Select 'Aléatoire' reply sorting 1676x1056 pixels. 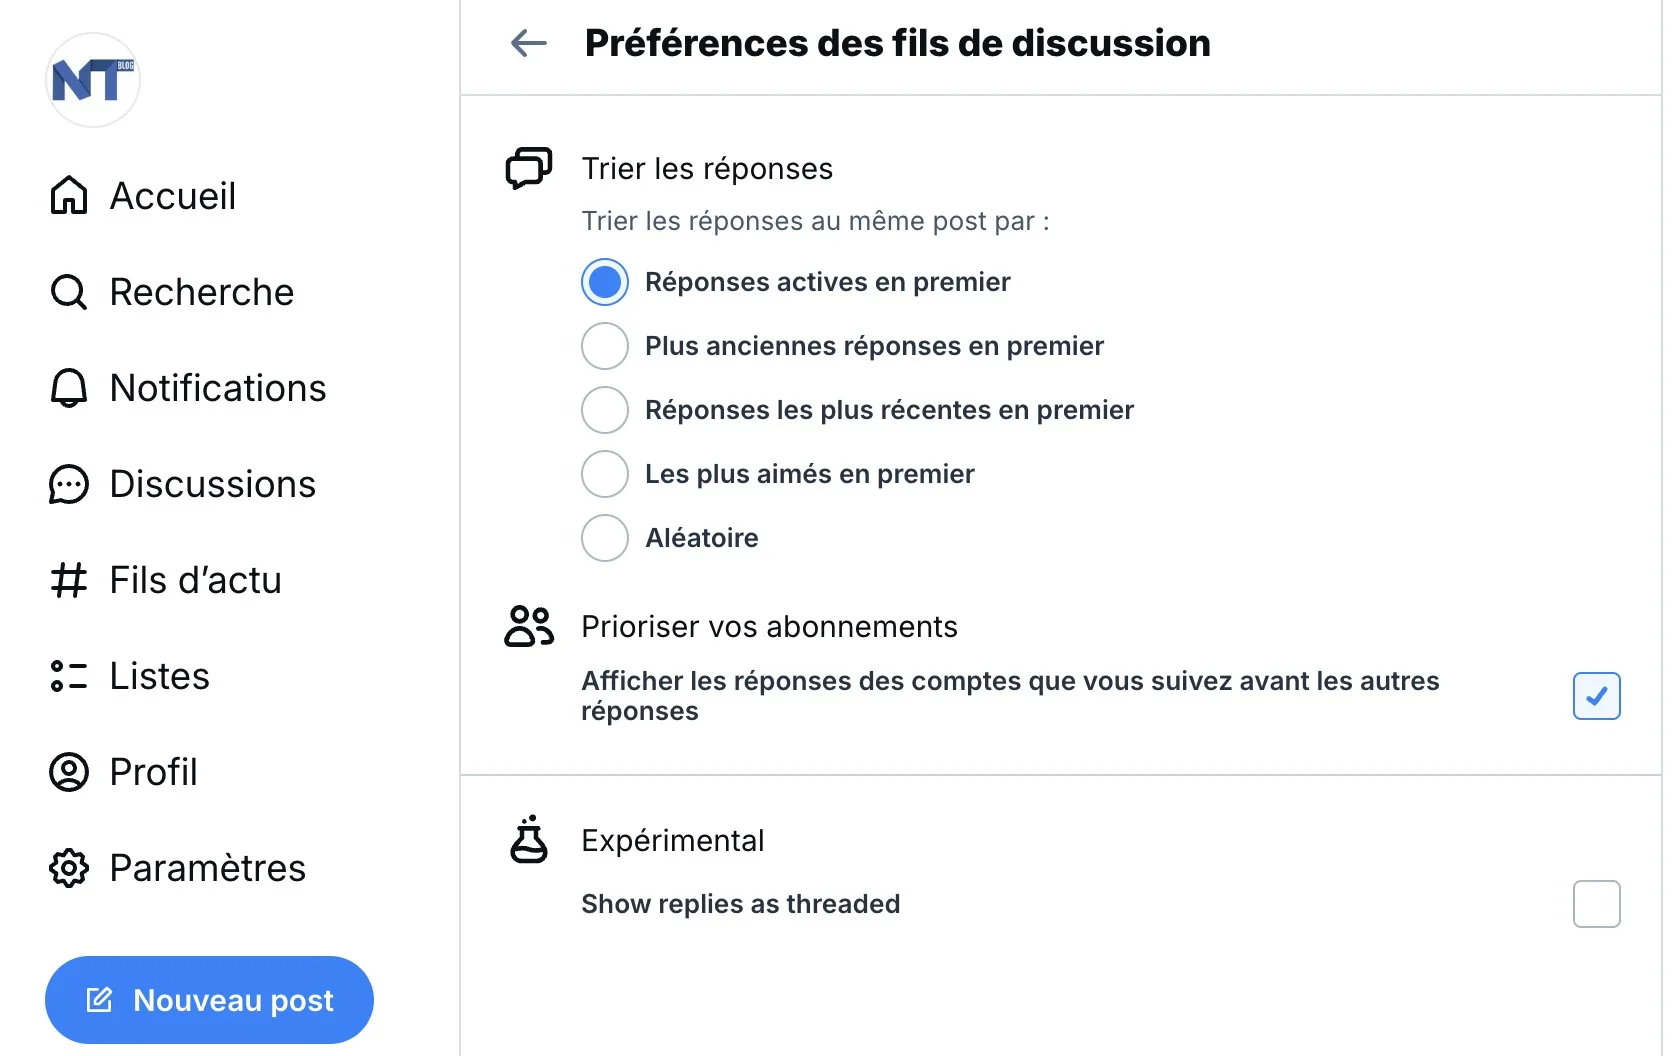coord(605,538)
